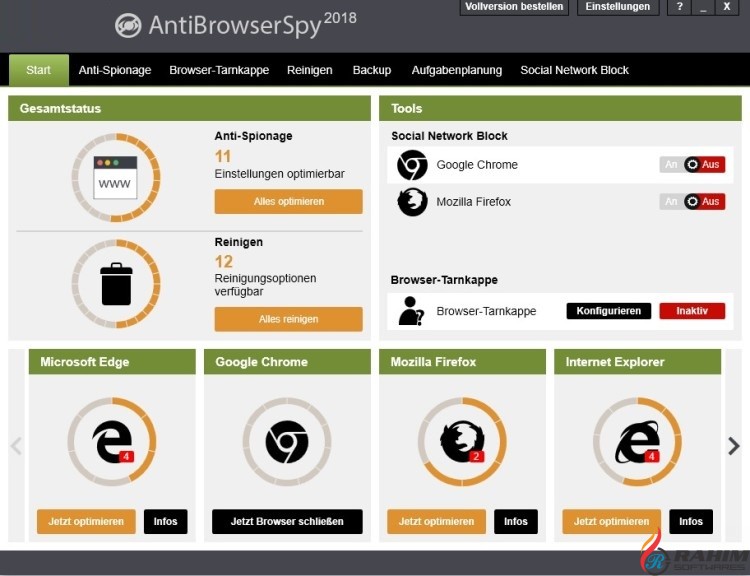Image resolution: width=750 pixels, height=576 pixels.
Task: Click 'Reinigungsoptionen verfügbar' text
Action: pyautogui.click(x=265, y=285)
